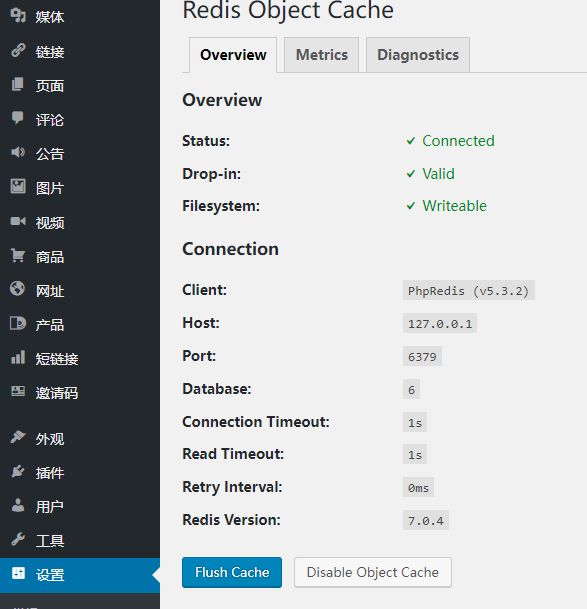
Task: Click the globe icon for 网址
Action: (x=18, y=289)
